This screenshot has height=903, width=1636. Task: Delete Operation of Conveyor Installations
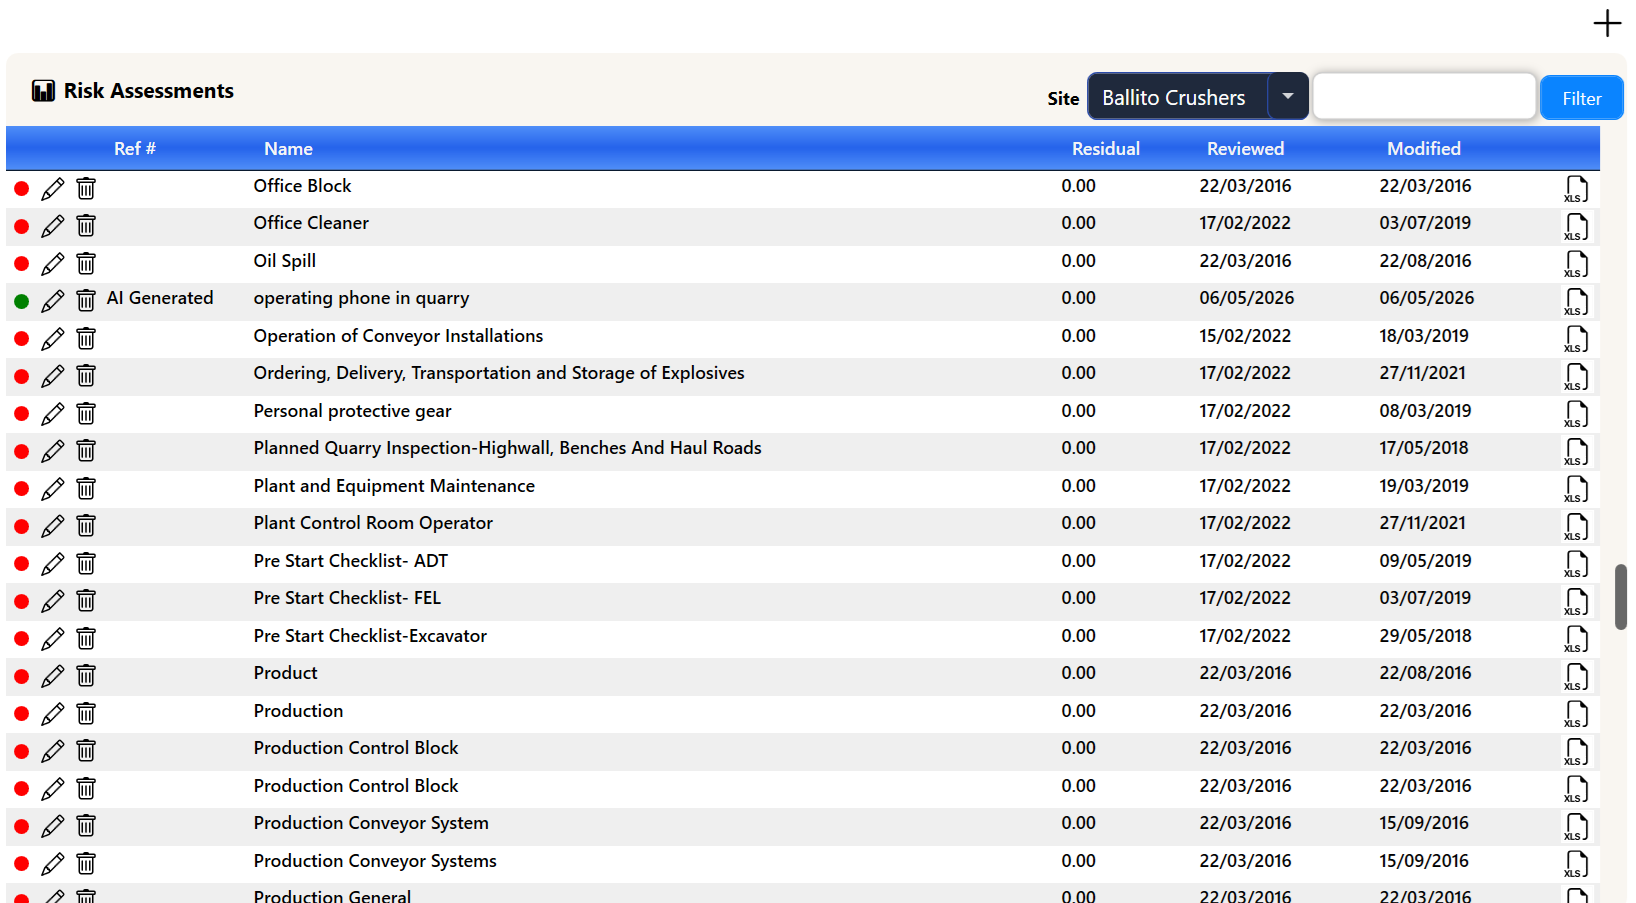86,338
